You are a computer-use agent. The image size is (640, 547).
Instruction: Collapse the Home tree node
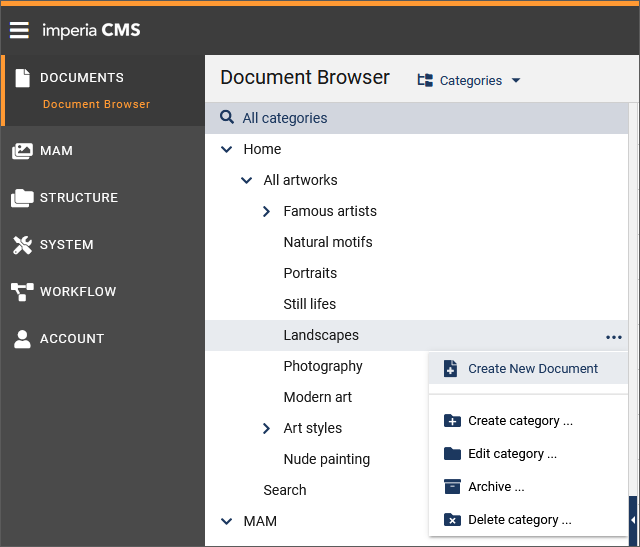pyautogui.click(x=227, y=149)
